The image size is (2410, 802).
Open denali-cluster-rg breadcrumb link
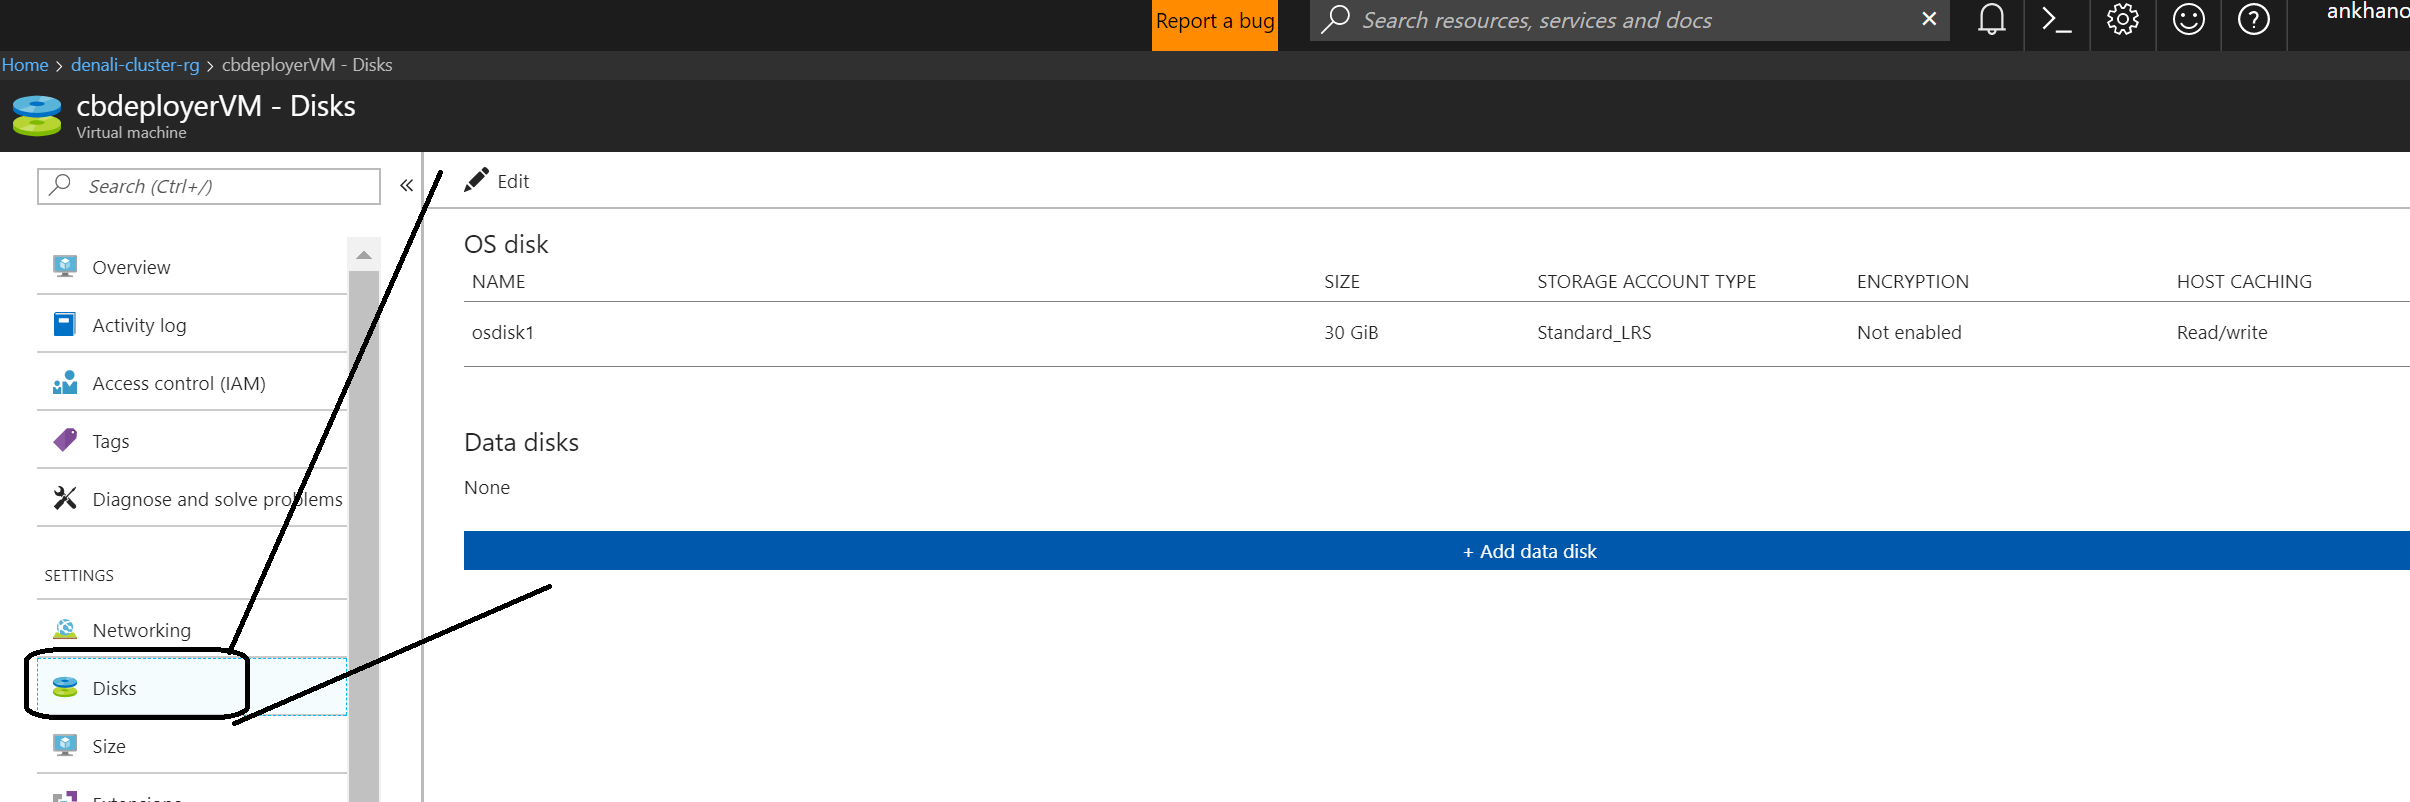coord(135,65)
